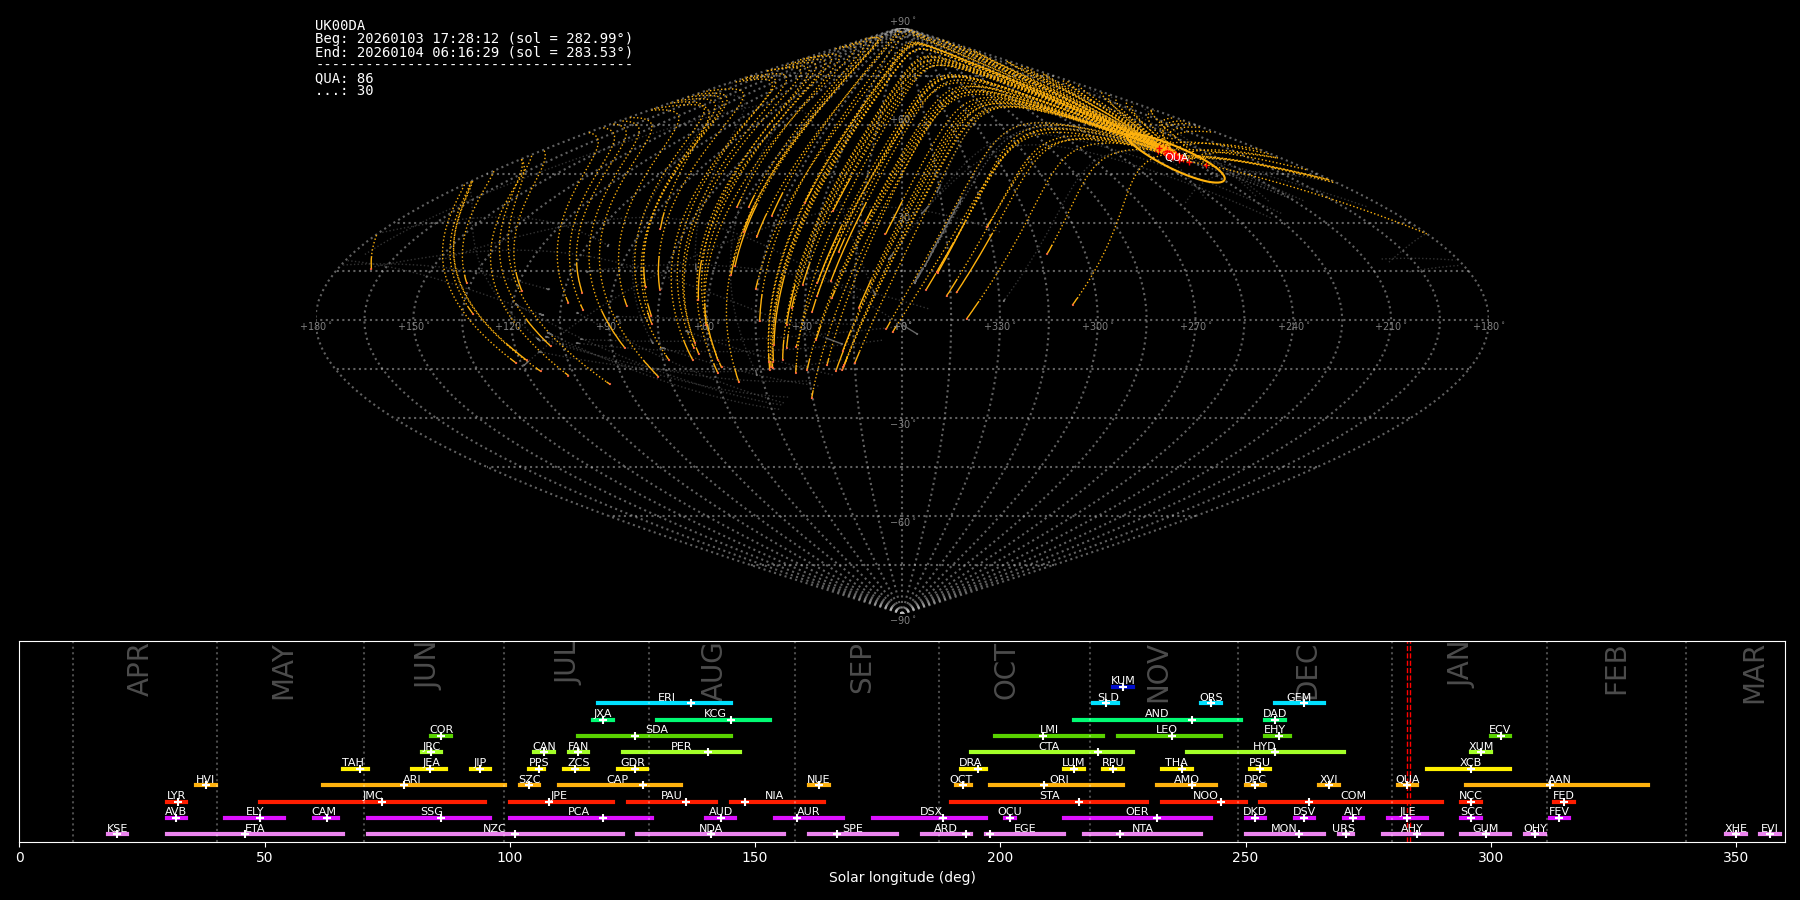Click the LMI shower bar
The height and width of the screenshot is (900, 1800).
(x=1049, y=736)
